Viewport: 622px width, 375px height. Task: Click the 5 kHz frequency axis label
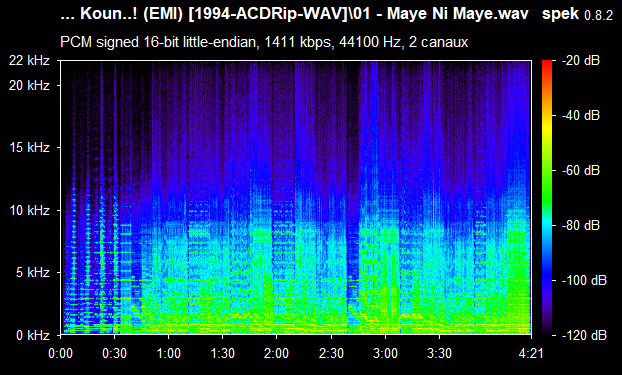coord(33,273)
